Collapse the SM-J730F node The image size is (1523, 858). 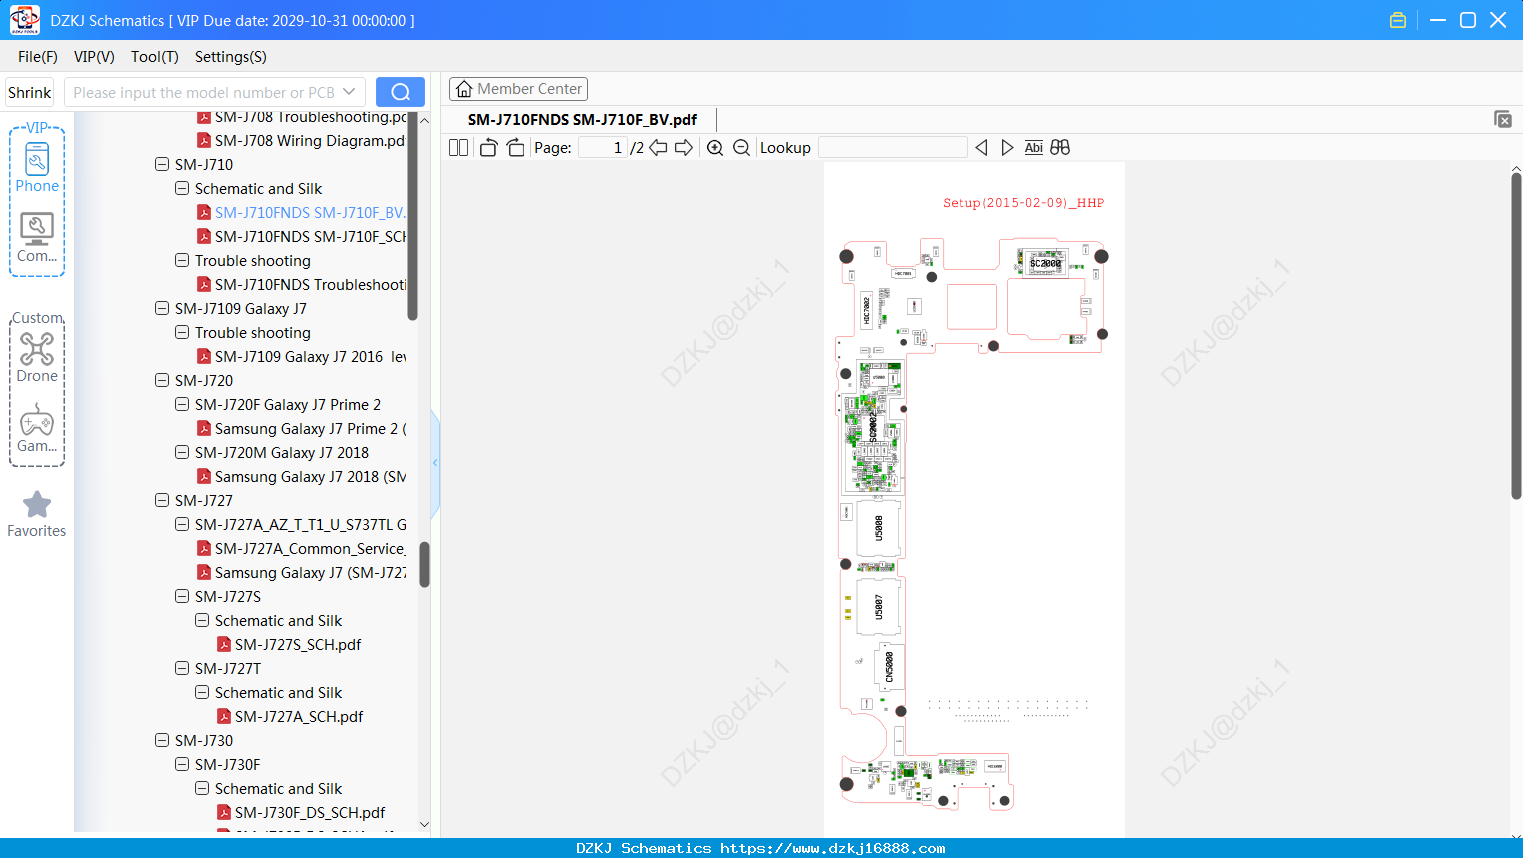point(182,764)
